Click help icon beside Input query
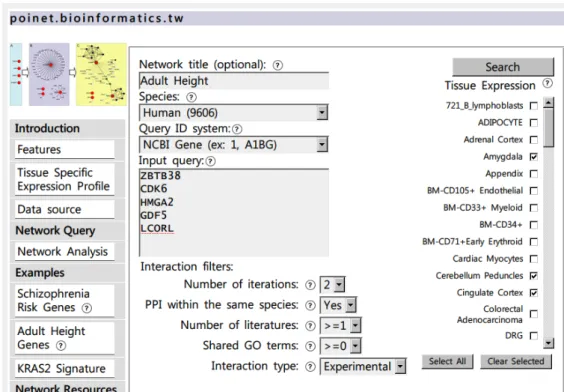This screenshot has width=564, height=392. coord(211,161)
